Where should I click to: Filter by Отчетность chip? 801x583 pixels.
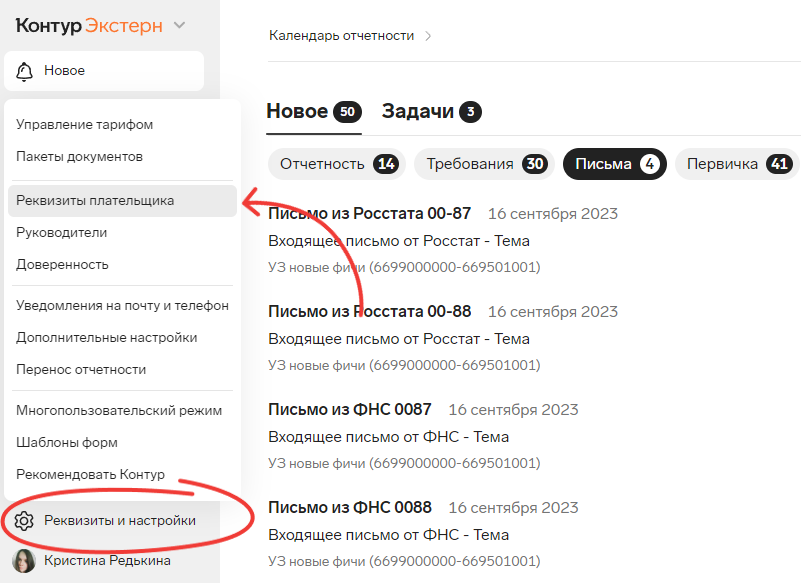tap(337, 164)
